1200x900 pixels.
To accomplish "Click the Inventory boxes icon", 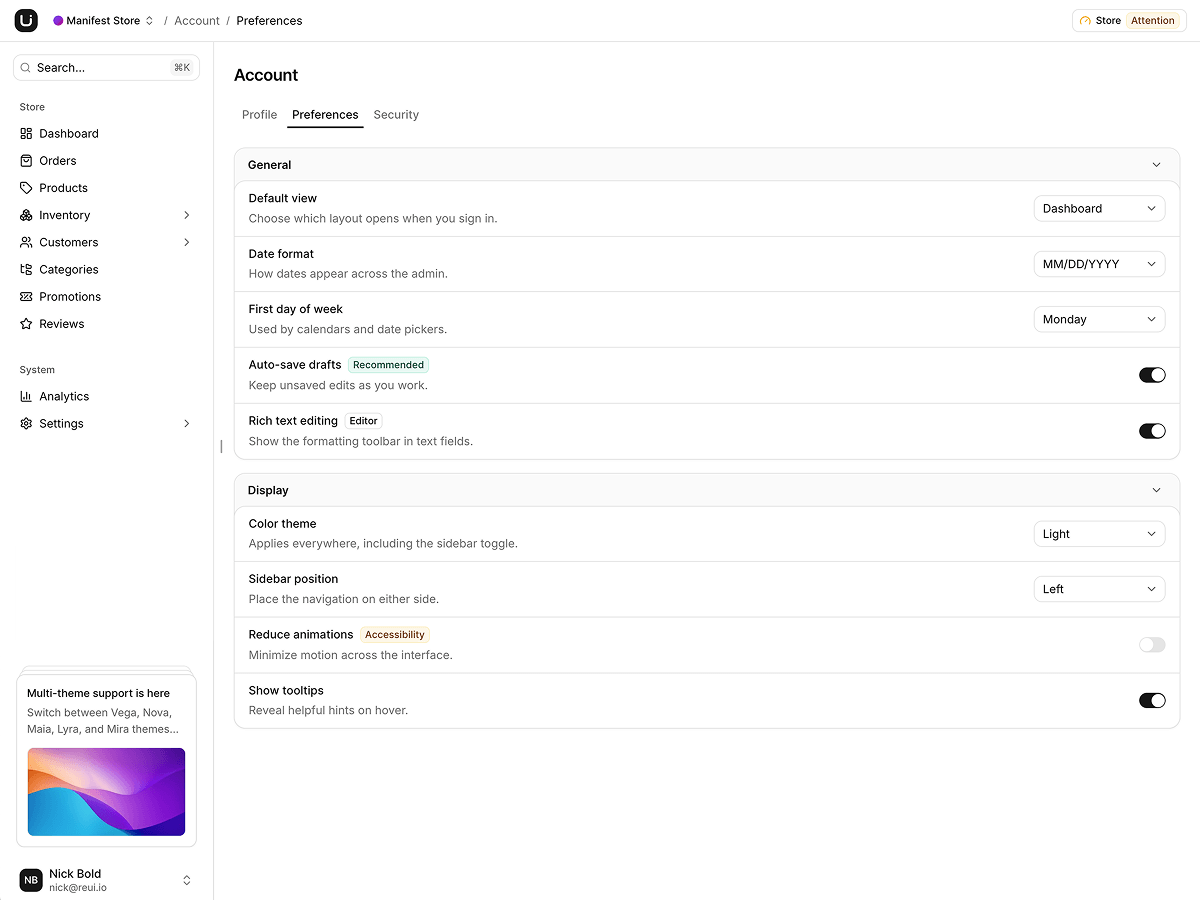I will tap(26, 215).
